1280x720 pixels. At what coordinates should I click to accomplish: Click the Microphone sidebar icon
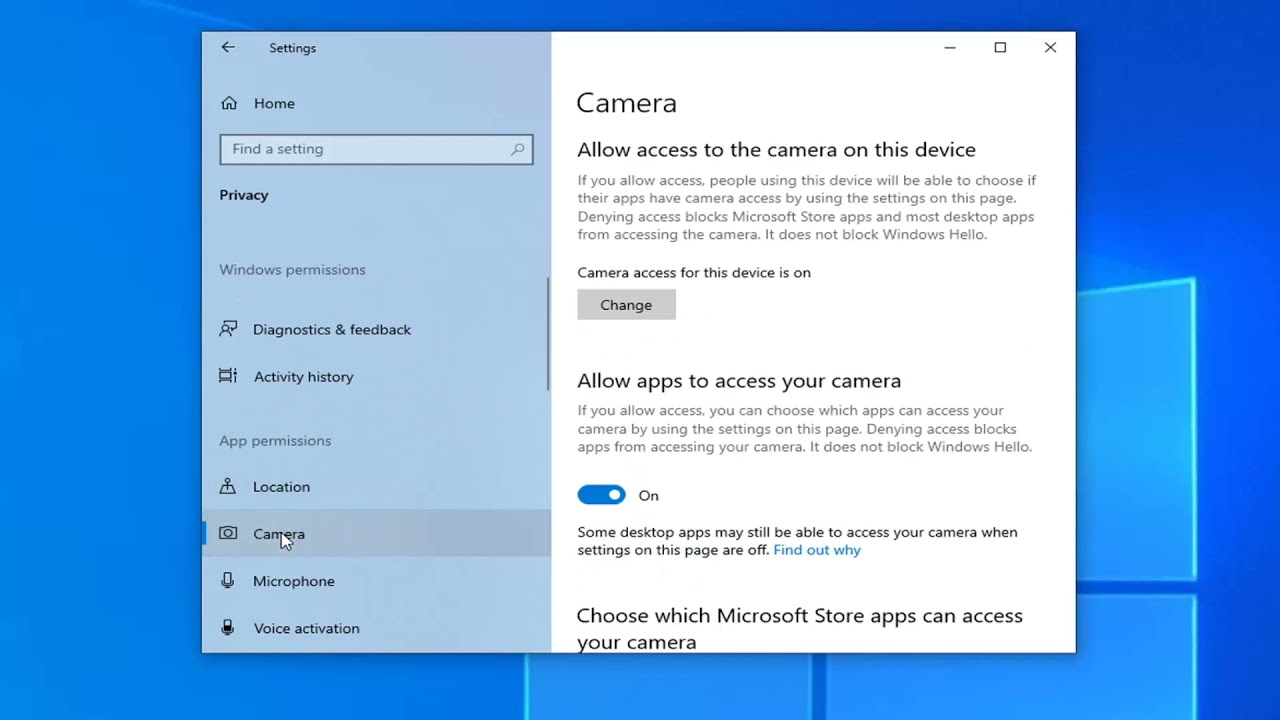click(x=228, y=580)
